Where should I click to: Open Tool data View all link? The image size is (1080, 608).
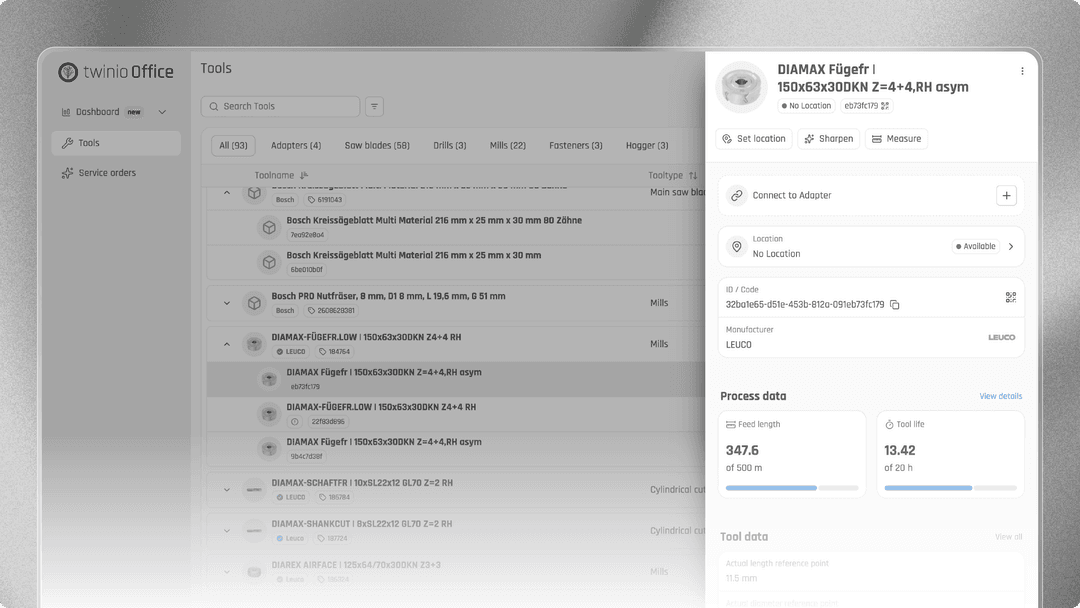coord(1008,536)
